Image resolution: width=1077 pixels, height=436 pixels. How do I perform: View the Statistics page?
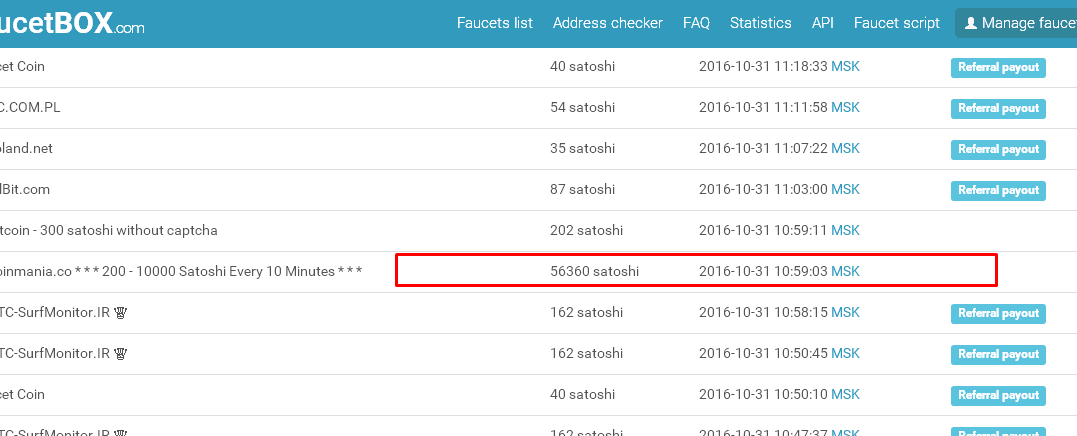click(x=760, y=23)
